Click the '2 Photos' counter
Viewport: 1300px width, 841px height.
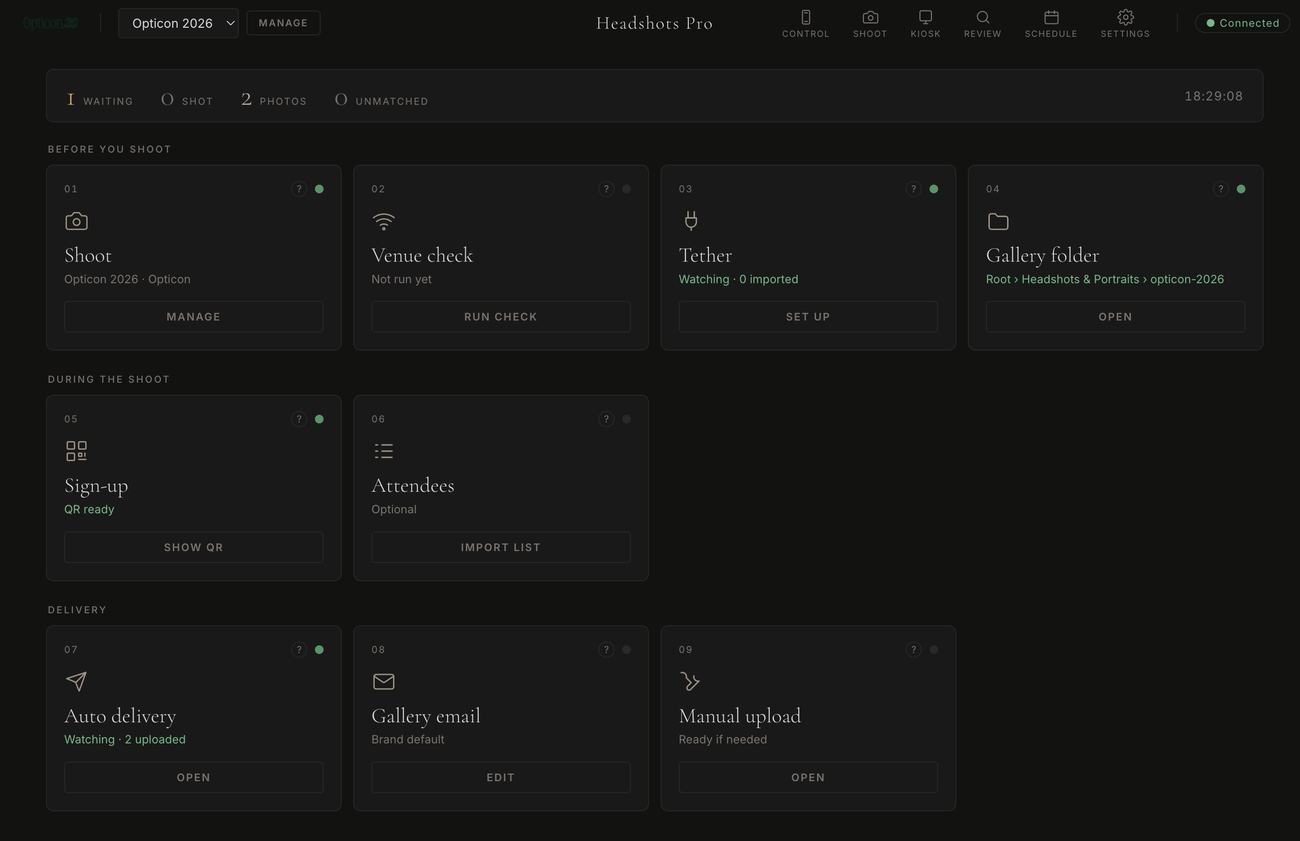tap(274, 99)
